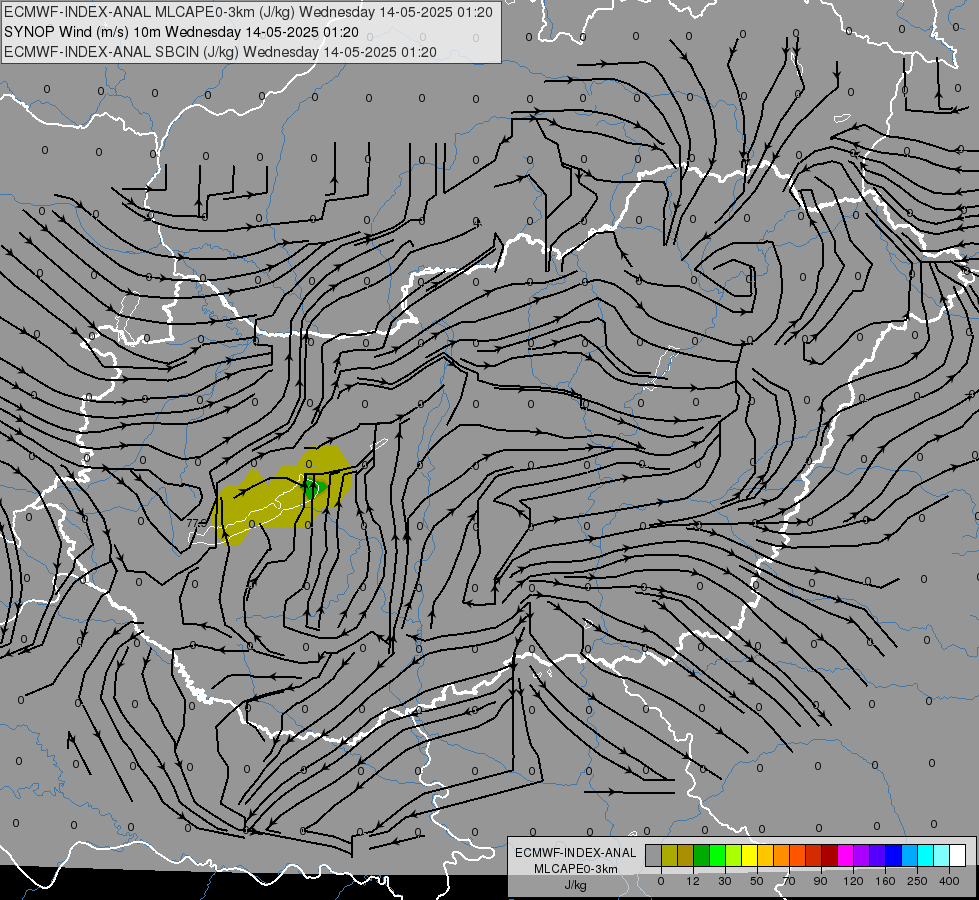
Task: Click the legend title ECMWF-INDEX-ANAL
Action: [x=575, y=853]
